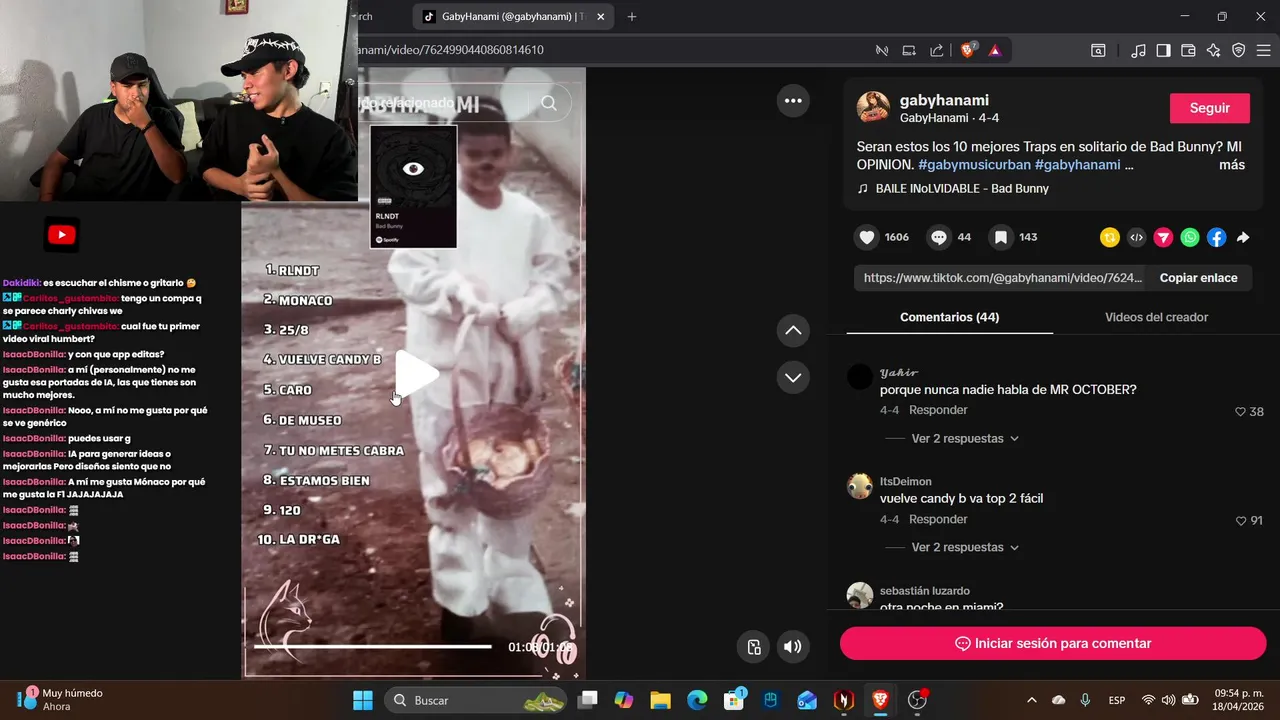1280x720 pixels.
Task: Click the taskbar Buscar search box
Action: (475, 700)
